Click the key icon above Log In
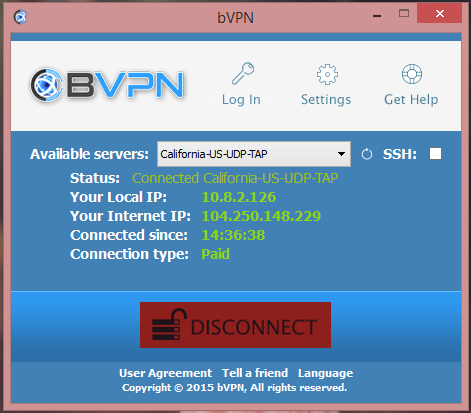 click(x=243, y=73)
